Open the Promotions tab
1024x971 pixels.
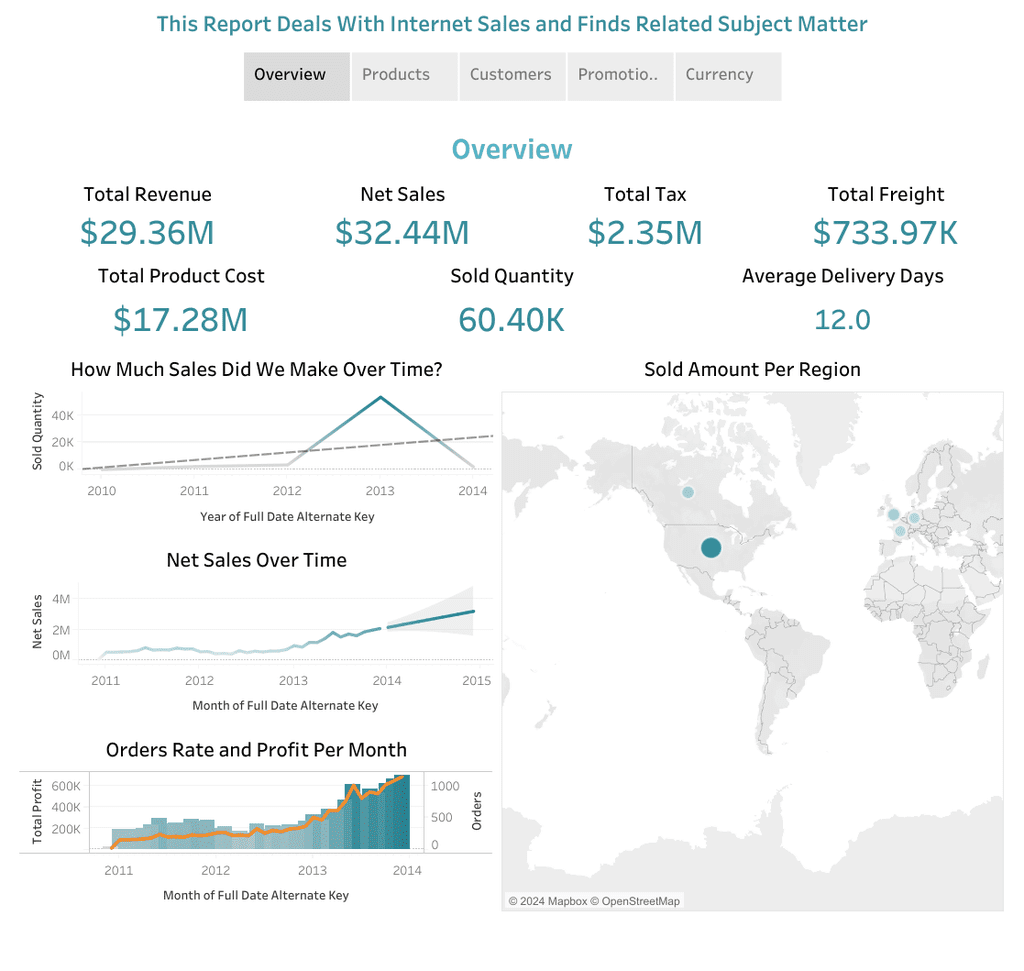tap(620, 76)
